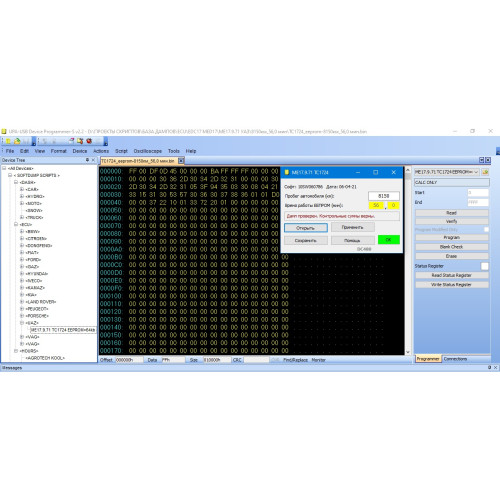Expand the LAND ROVER tree node
The width and height of the screenshot is (500, 500).
22,302
